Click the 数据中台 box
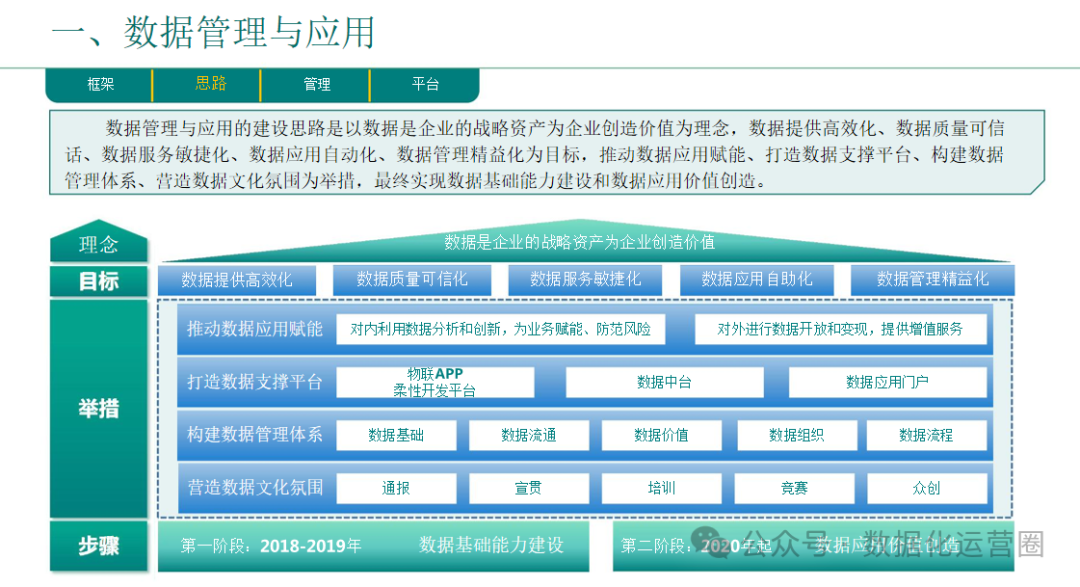This screenshot has width=1080, height=587. 664,382
